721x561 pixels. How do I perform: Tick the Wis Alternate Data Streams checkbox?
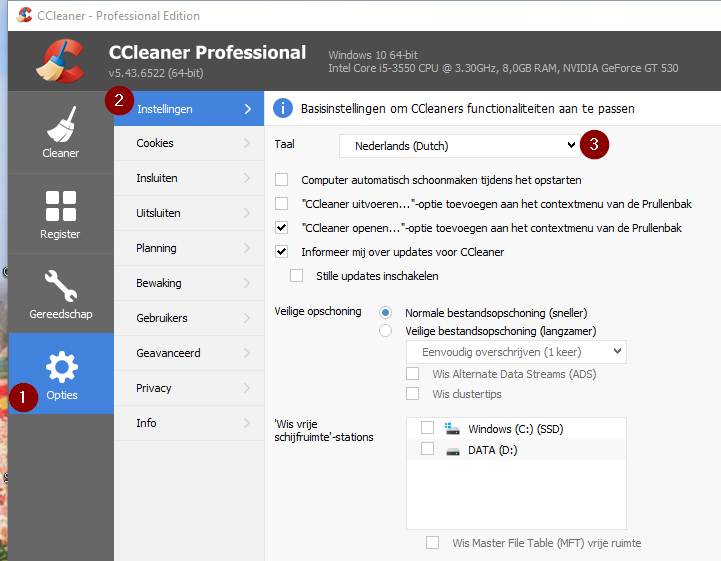point(412,373)
